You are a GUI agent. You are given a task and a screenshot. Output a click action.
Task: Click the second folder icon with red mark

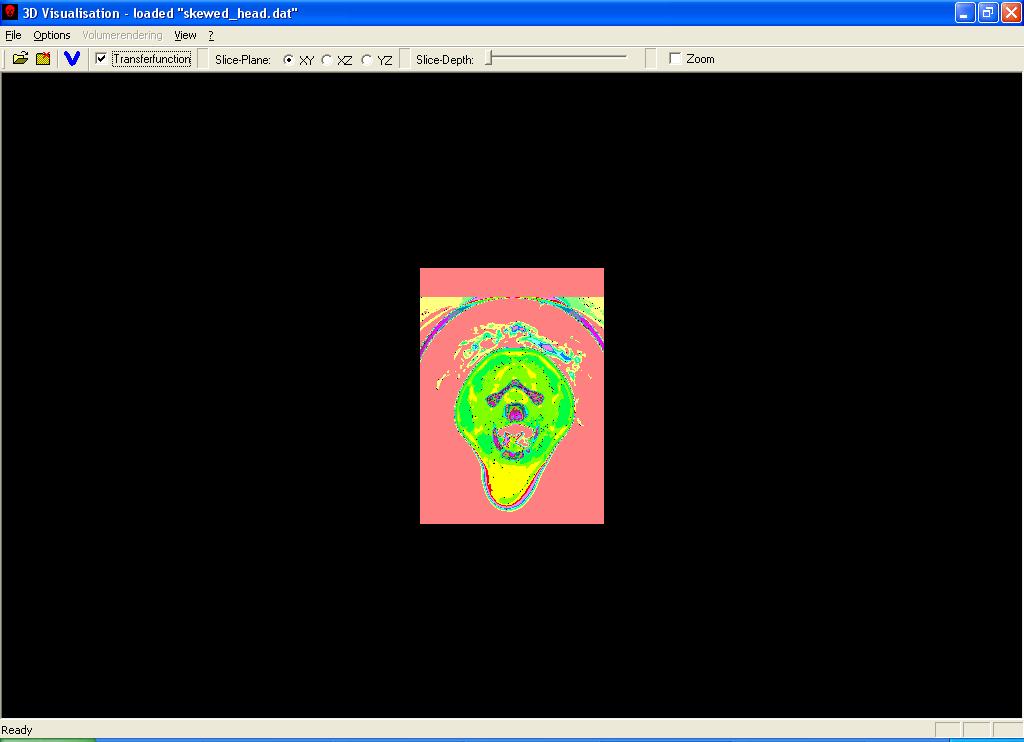pyautogui.click(x=43, y=59)
